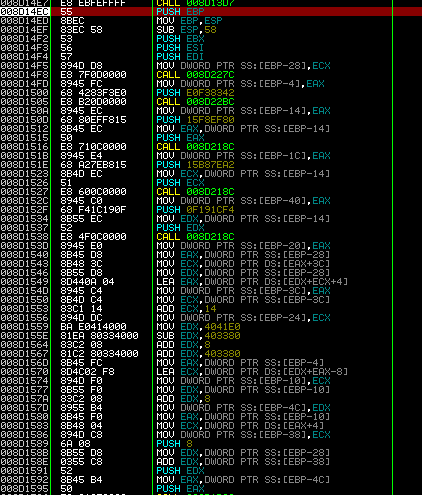Image resolution: width=422 pixels, height=495 pixels.
Task: Click hex bytes E8 710C0000
Action: (93, 147)
